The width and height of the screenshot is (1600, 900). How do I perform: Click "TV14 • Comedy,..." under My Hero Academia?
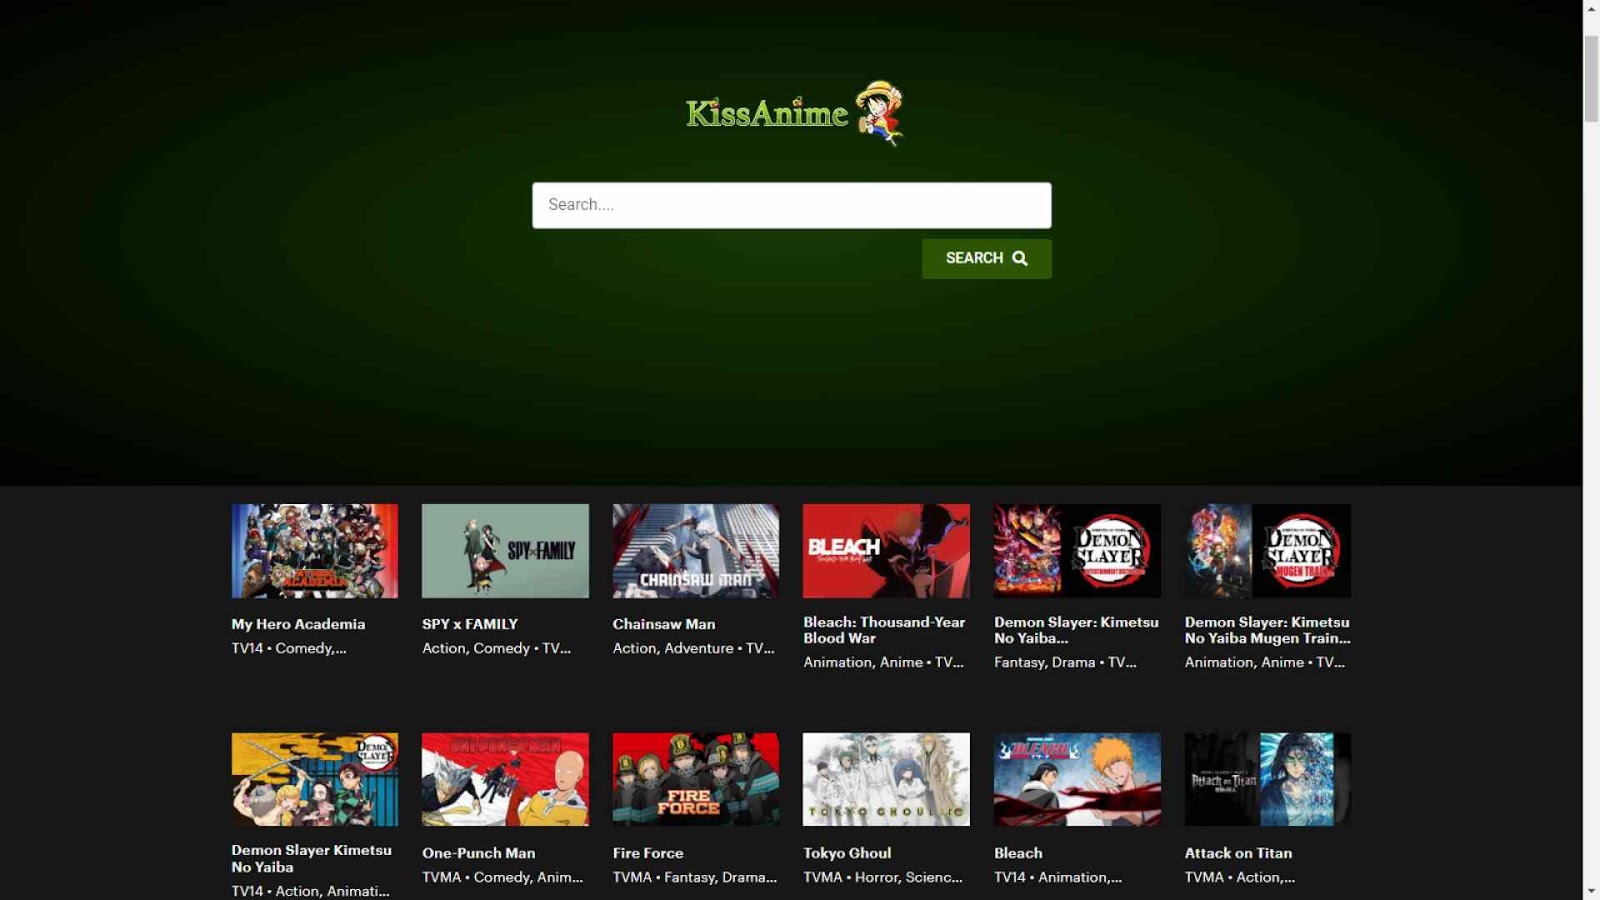pyautogui.click(x=289, y=648)
